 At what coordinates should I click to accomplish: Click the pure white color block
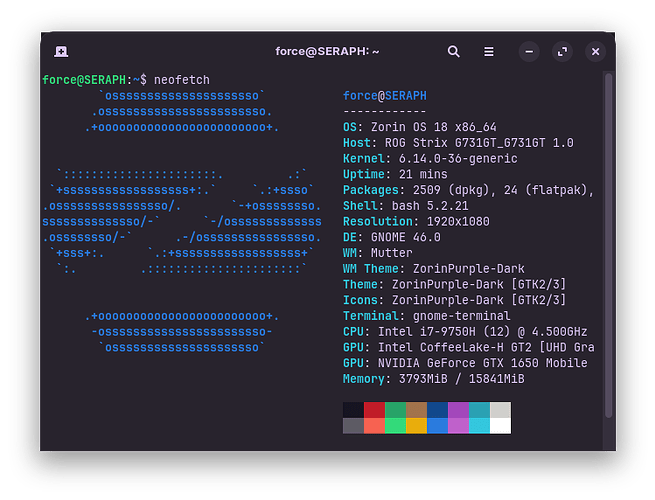(x=500, y=426)
